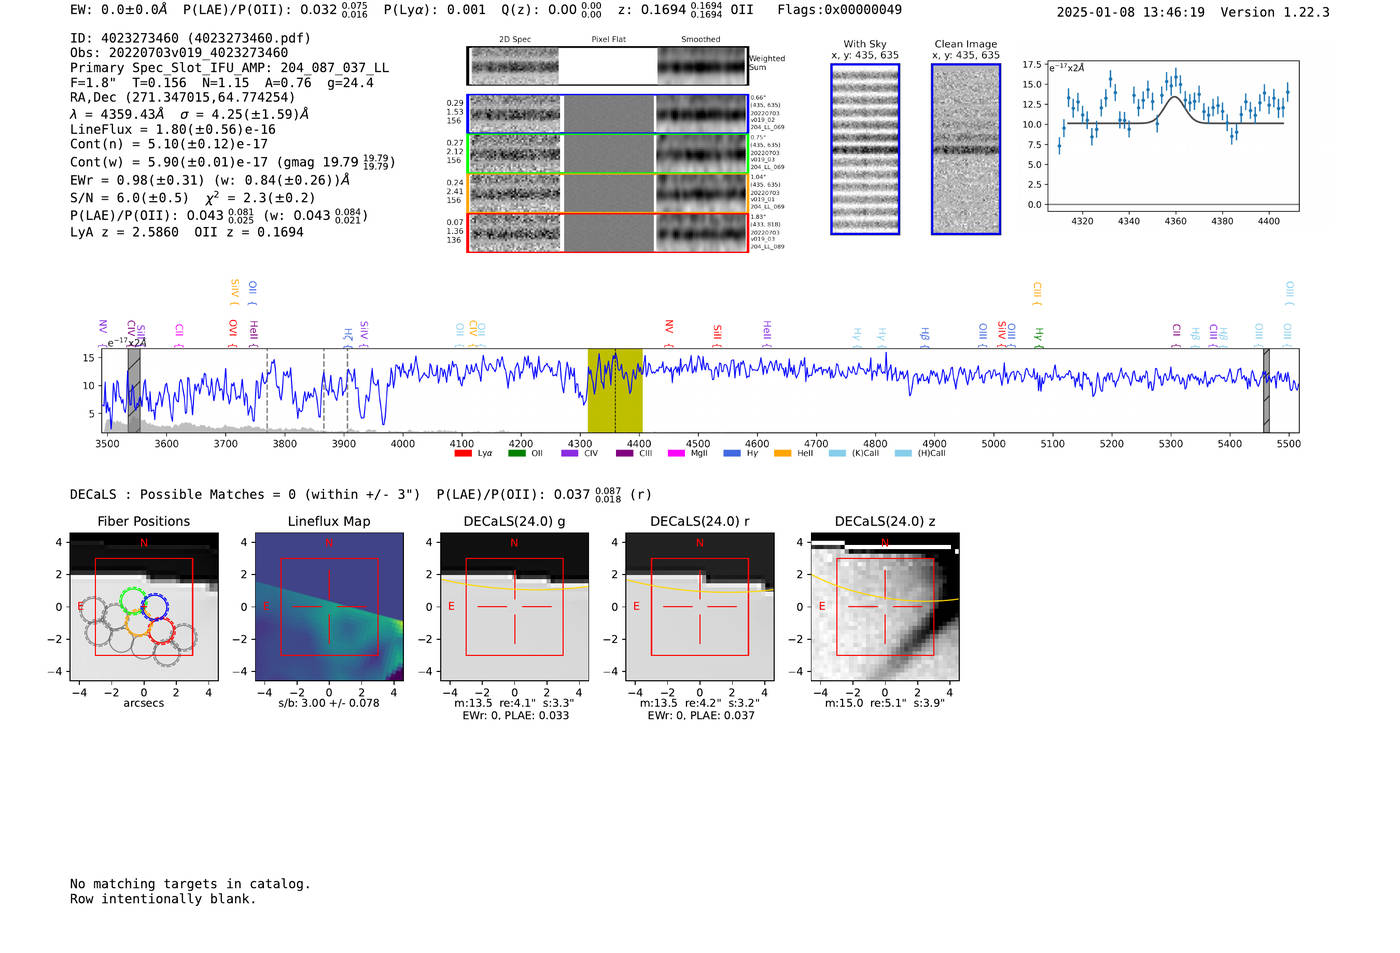Click the (H)CaII legend swatch
Viewport: 1400px width, 953px height.
(x=903, y=453)
